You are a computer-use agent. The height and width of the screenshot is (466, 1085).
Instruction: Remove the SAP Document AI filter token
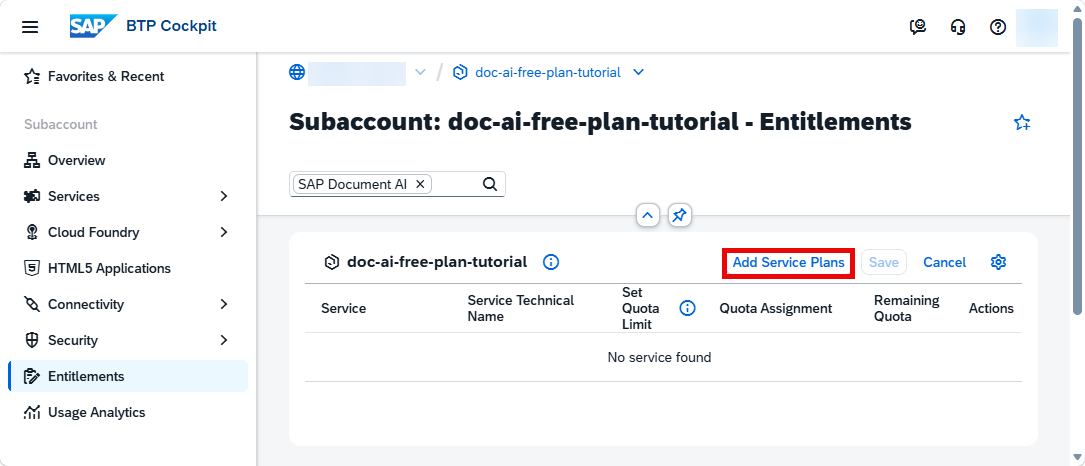(x=419, y=184)
